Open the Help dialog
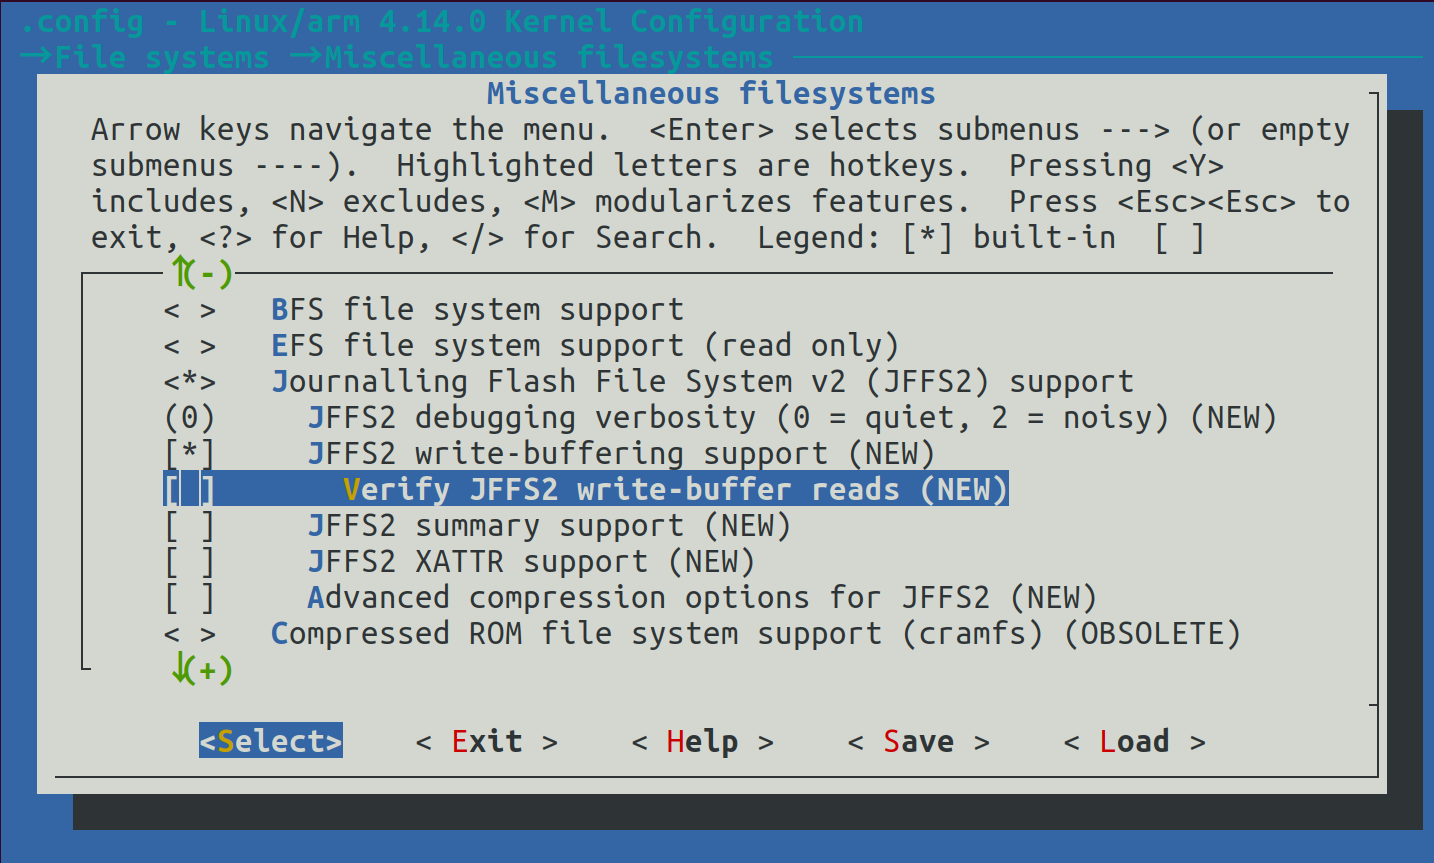The width and height of the screenshot is (1434, 863). (700, 741)
